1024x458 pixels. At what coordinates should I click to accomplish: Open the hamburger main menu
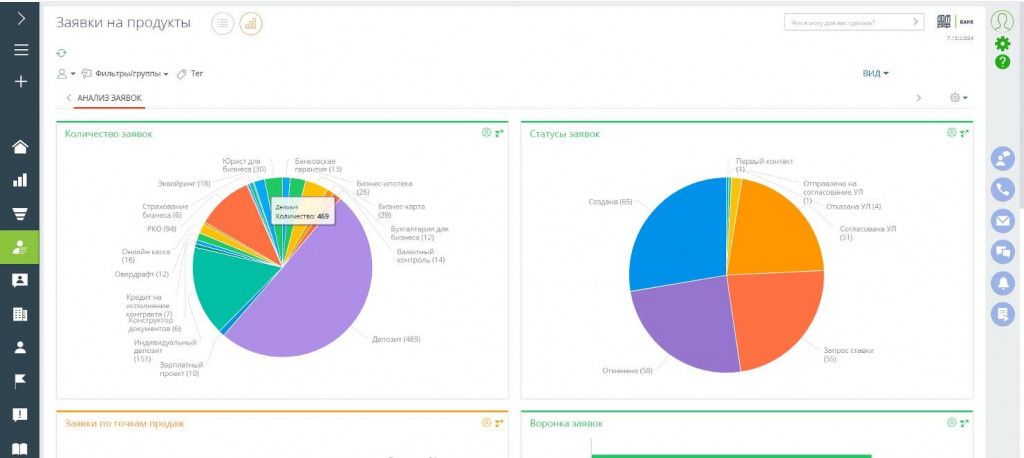[20, 50]
